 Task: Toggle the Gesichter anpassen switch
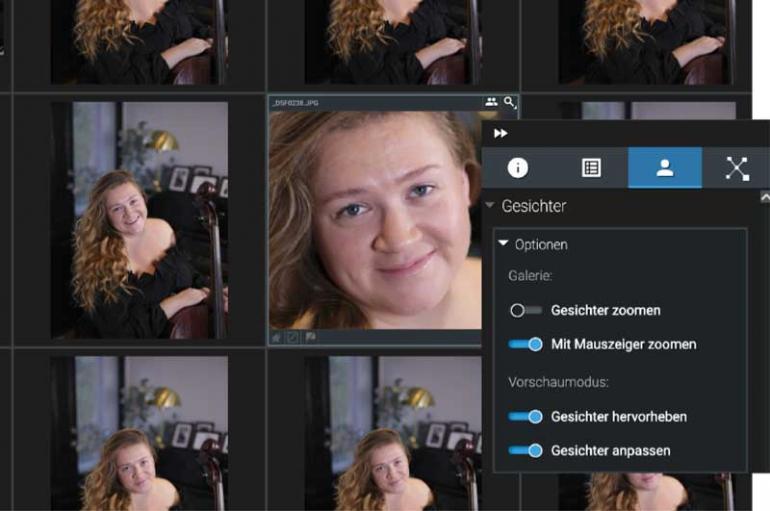click(525, 450)
